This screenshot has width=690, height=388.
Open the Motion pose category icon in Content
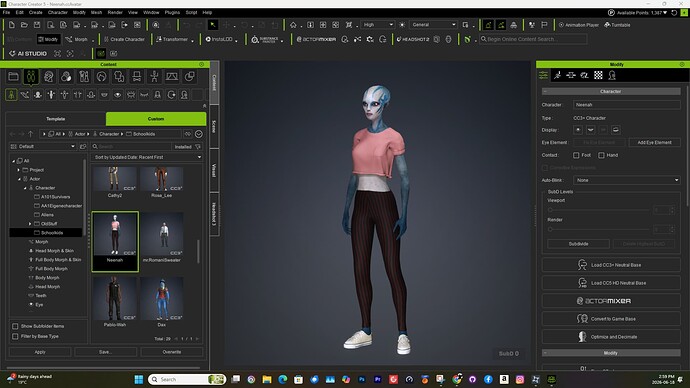[x=154, y=77]
